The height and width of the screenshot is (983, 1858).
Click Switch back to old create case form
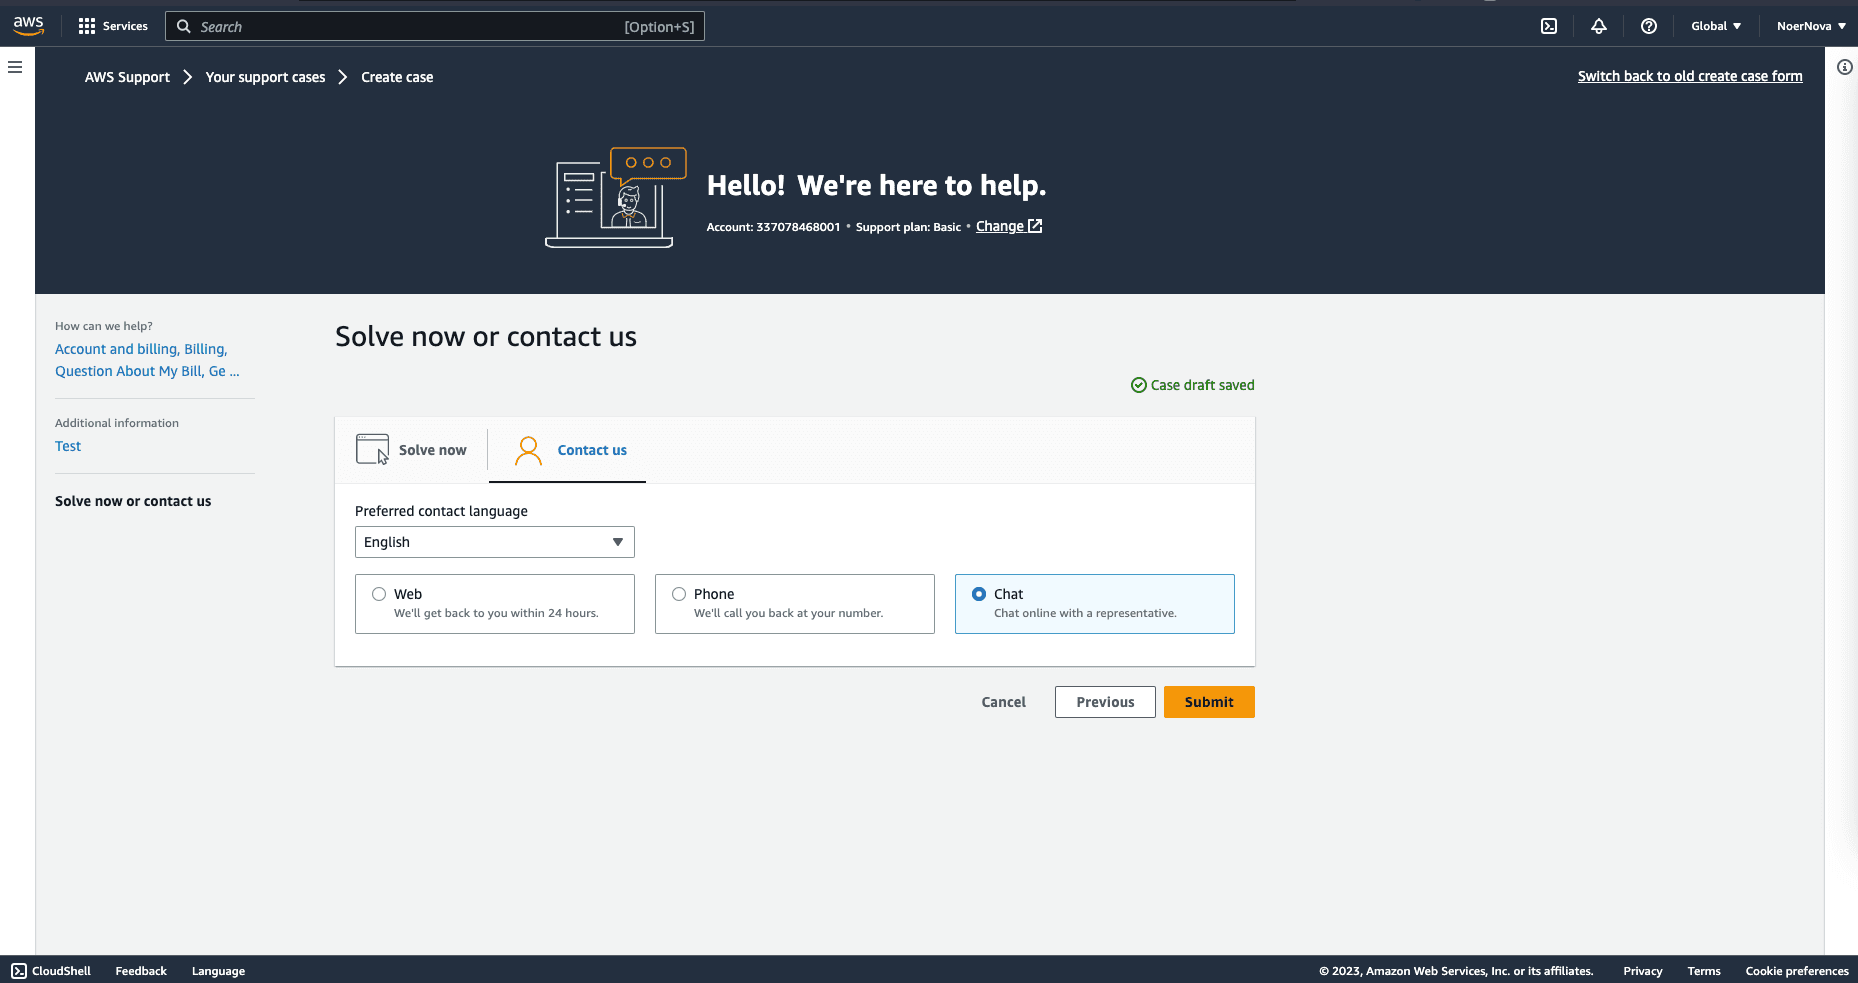1689,76
